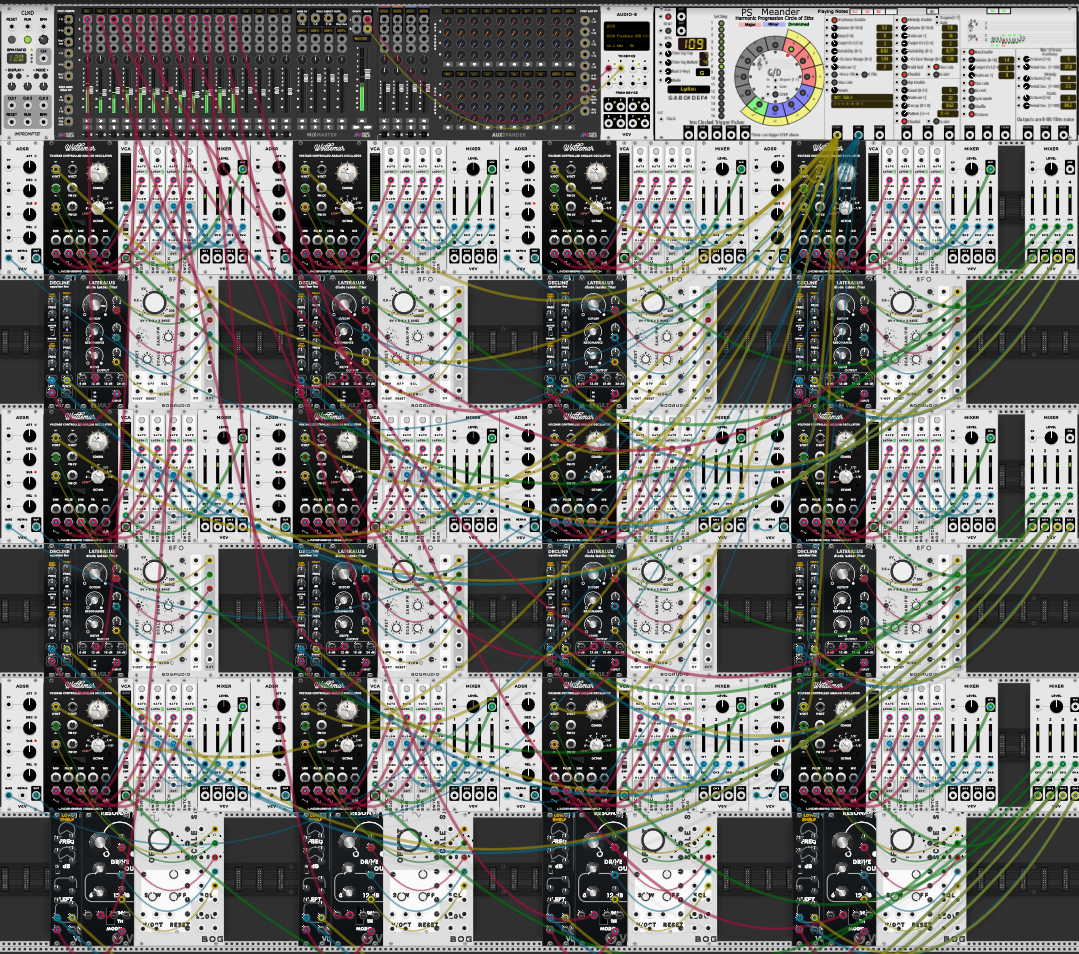This screenshot has width=1079, height=954.
Task: Click AUDIO-8 To Device input 1 jack
Action: [x=608, y=68]
